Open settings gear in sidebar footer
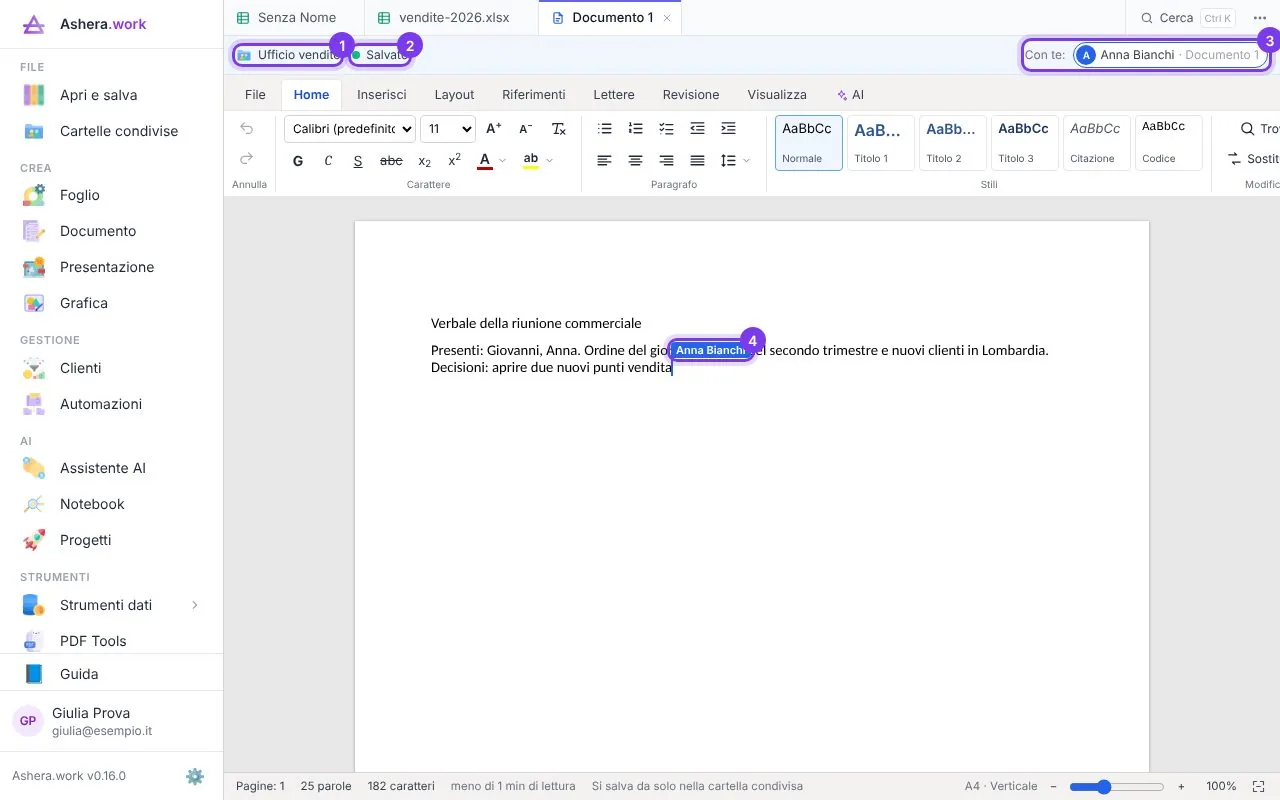The height and width of the screenshot is (800, 1280). click(x=195, y=776)
